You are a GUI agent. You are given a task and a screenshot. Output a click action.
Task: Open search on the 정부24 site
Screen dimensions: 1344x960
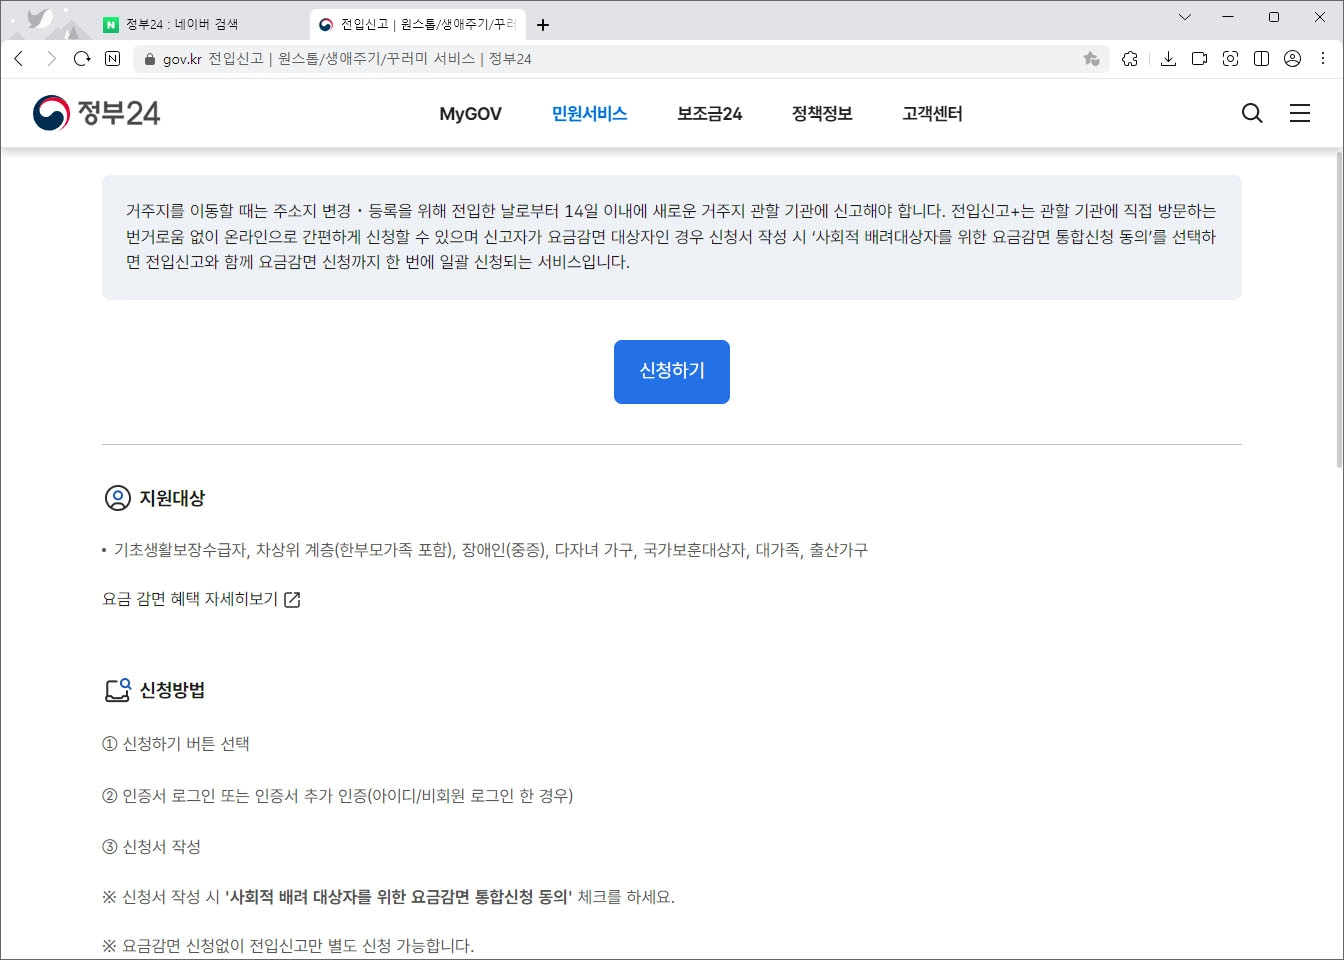point(1251,113)
